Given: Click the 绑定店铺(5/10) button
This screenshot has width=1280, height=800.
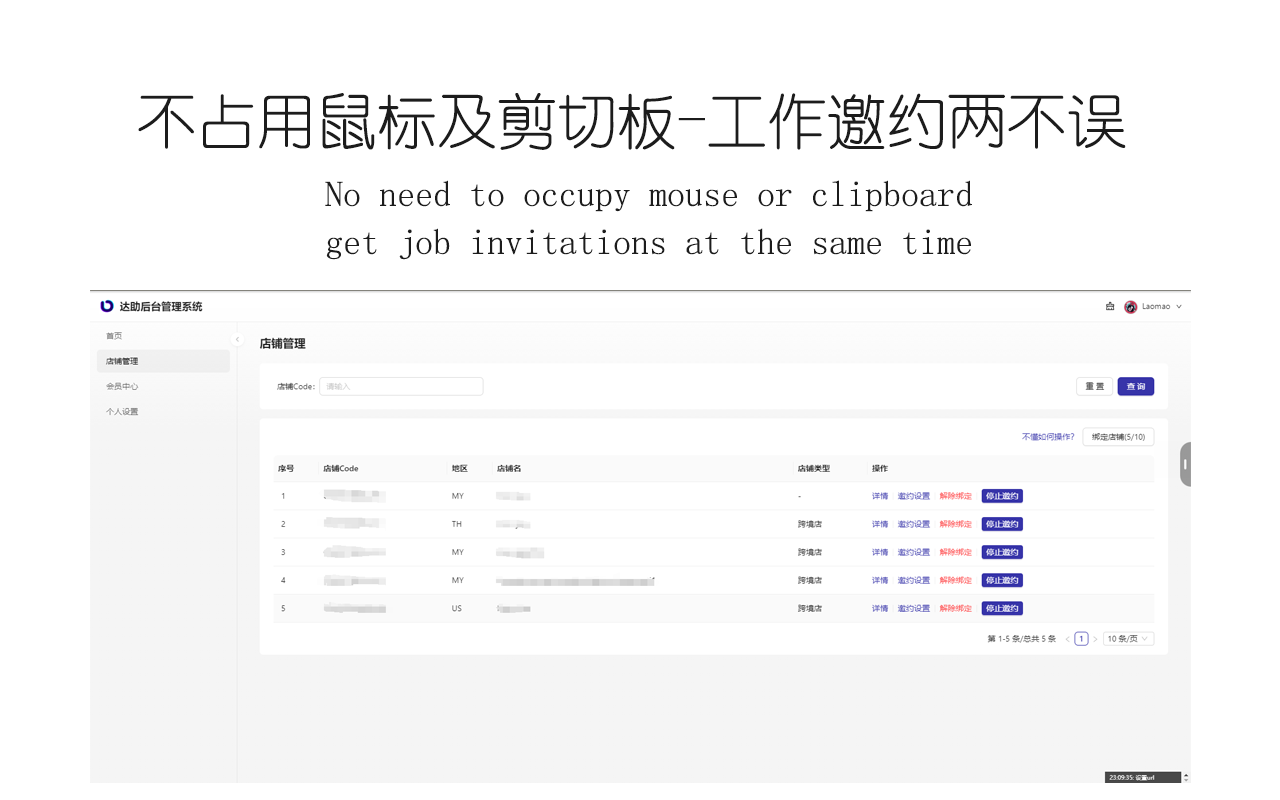Looking at the screenshot, I should tap(1118, 437).
